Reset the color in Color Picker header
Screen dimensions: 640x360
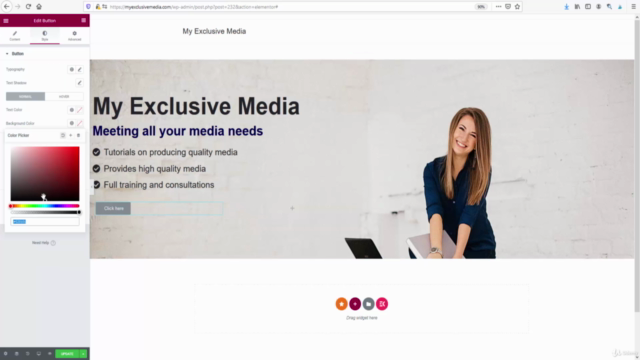63,135
